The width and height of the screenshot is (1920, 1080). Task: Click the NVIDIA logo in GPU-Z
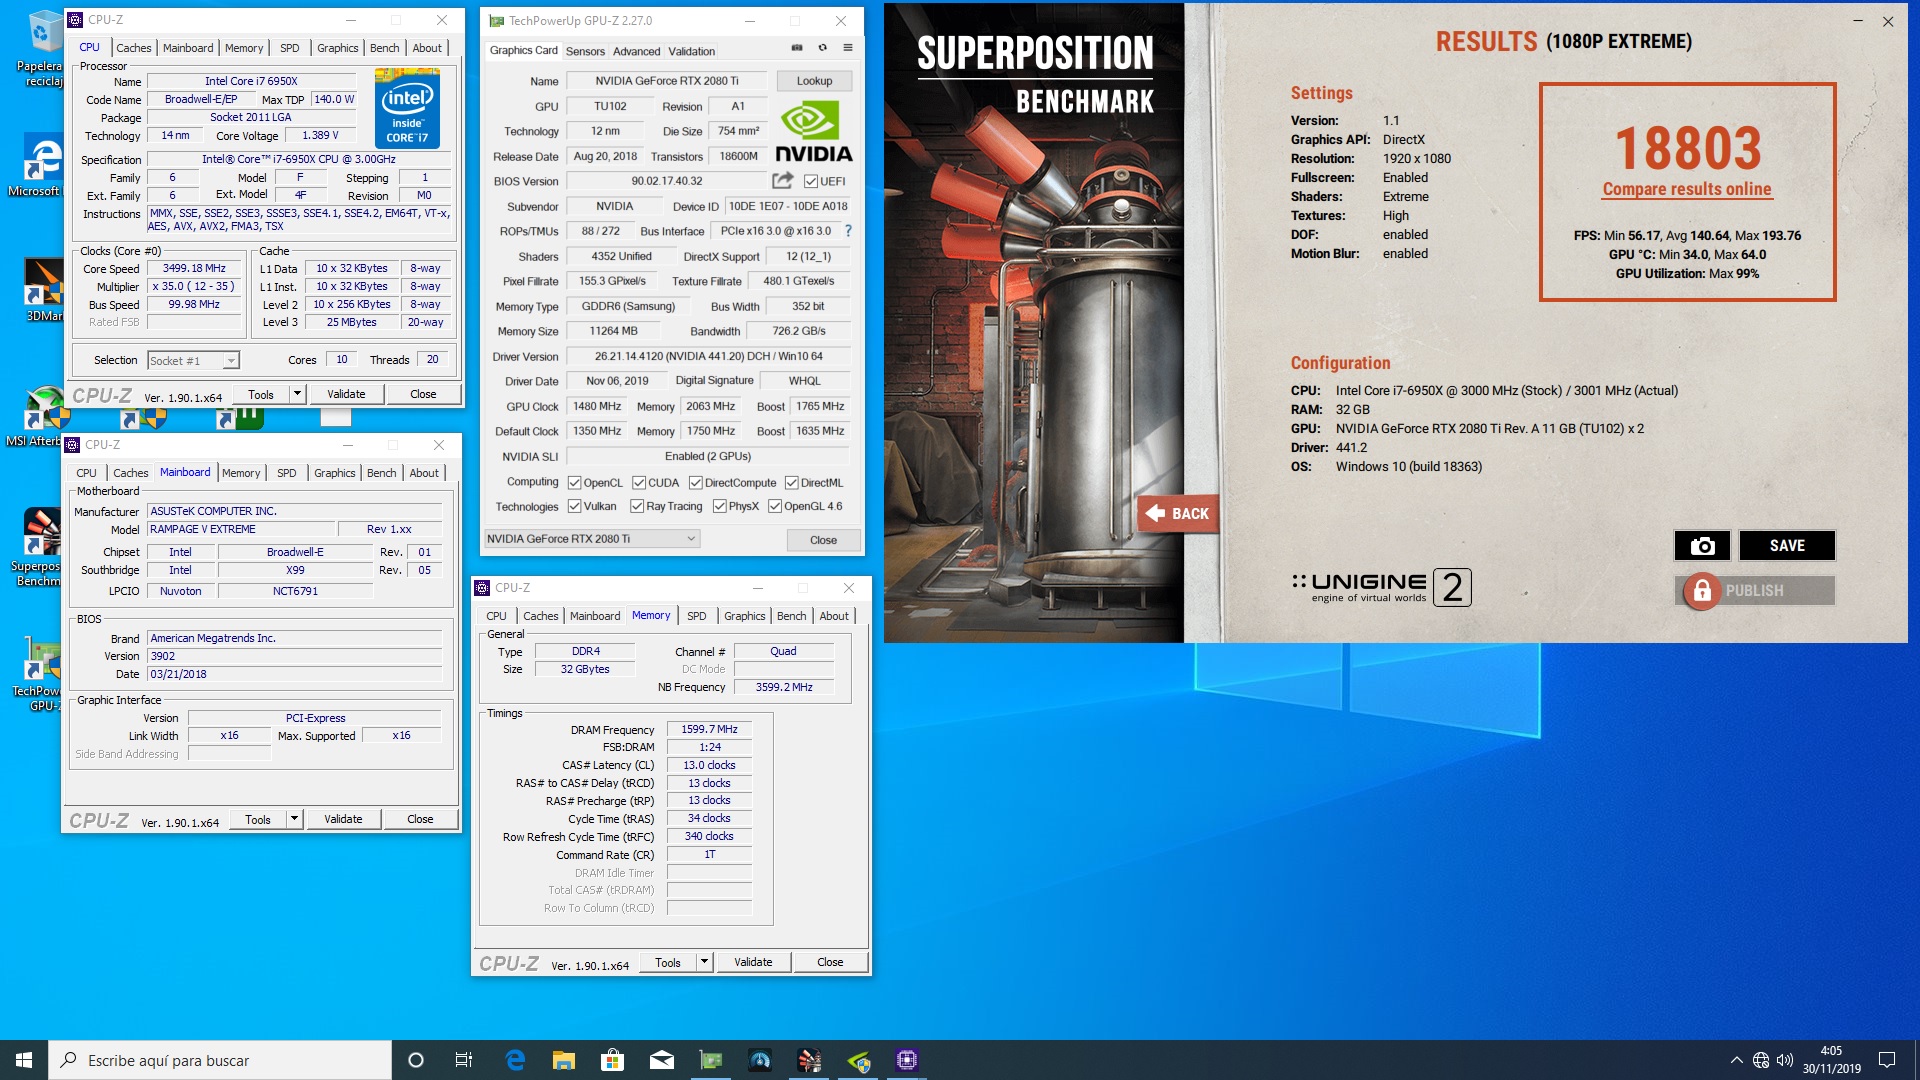813,132
